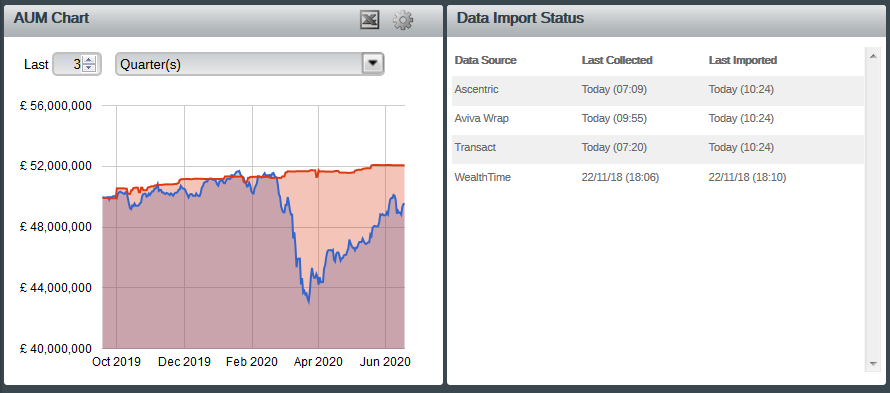This screenshot has width=890, height=393.
Task: Select the WealthTime data source row
Action: click(658, 178)
